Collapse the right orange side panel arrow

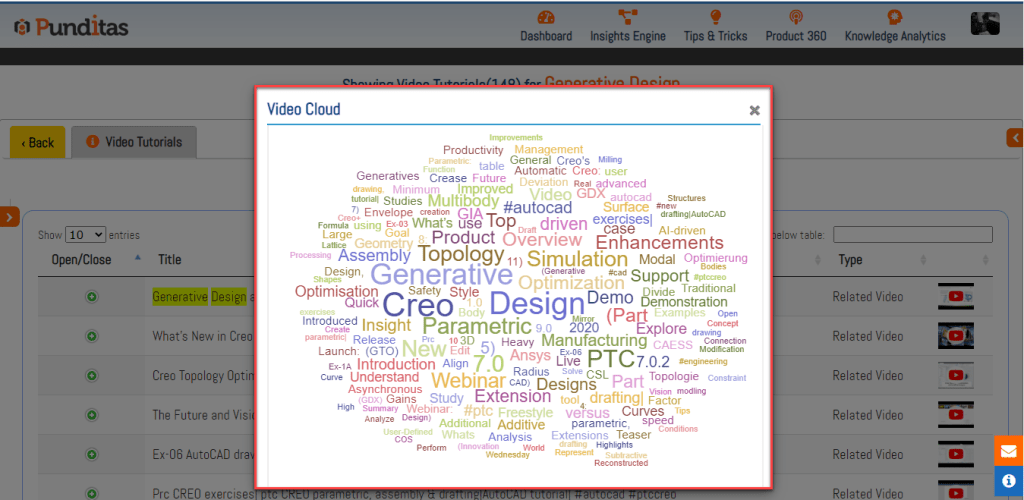click(1015, 138)
